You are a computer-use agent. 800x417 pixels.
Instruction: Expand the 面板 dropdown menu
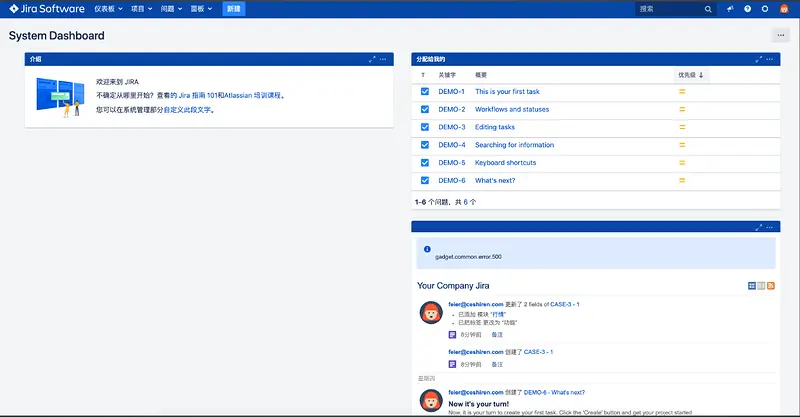pyautogui.click(x=201, y=9)
